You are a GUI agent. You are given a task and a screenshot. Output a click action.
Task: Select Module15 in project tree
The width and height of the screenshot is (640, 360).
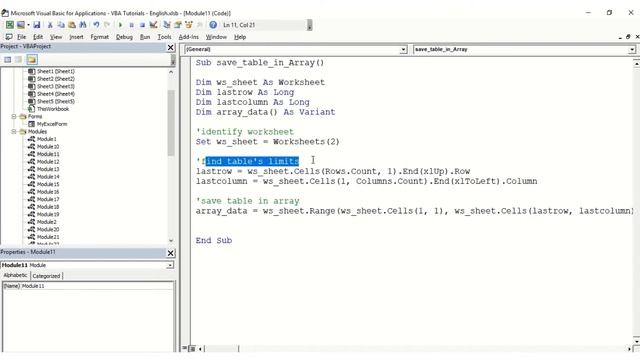click(48, 184)
